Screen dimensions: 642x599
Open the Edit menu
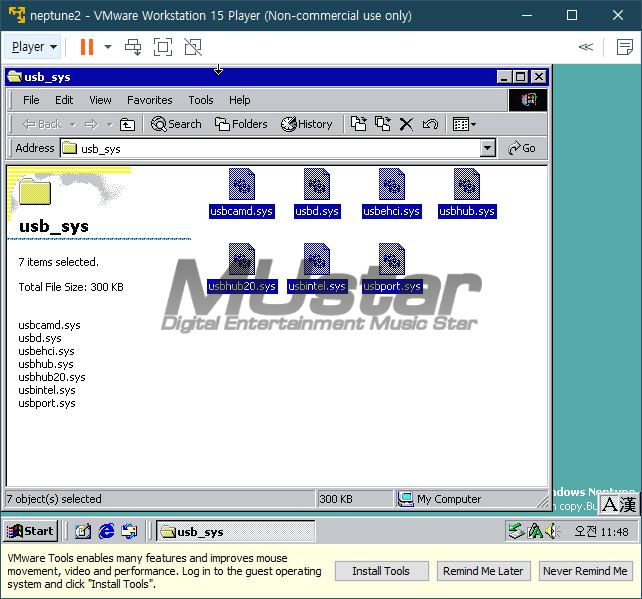64,100
